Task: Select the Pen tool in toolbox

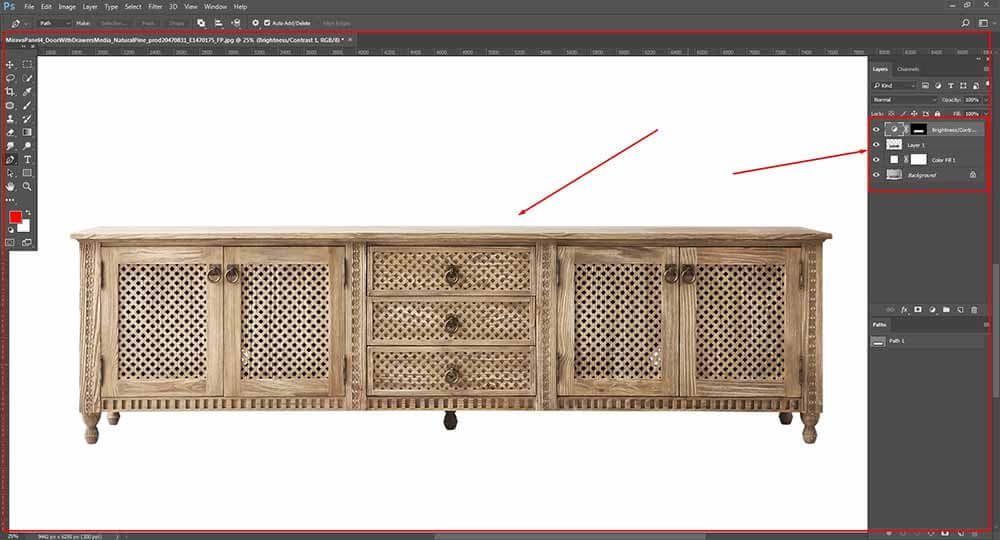Action: (x=10, y=159)
